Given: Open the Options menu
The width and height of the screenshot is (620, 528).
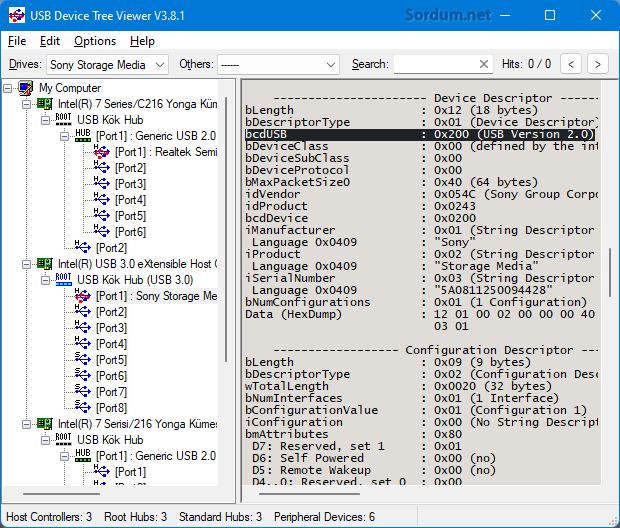Looking at the screenshot, I should (95, 41).
